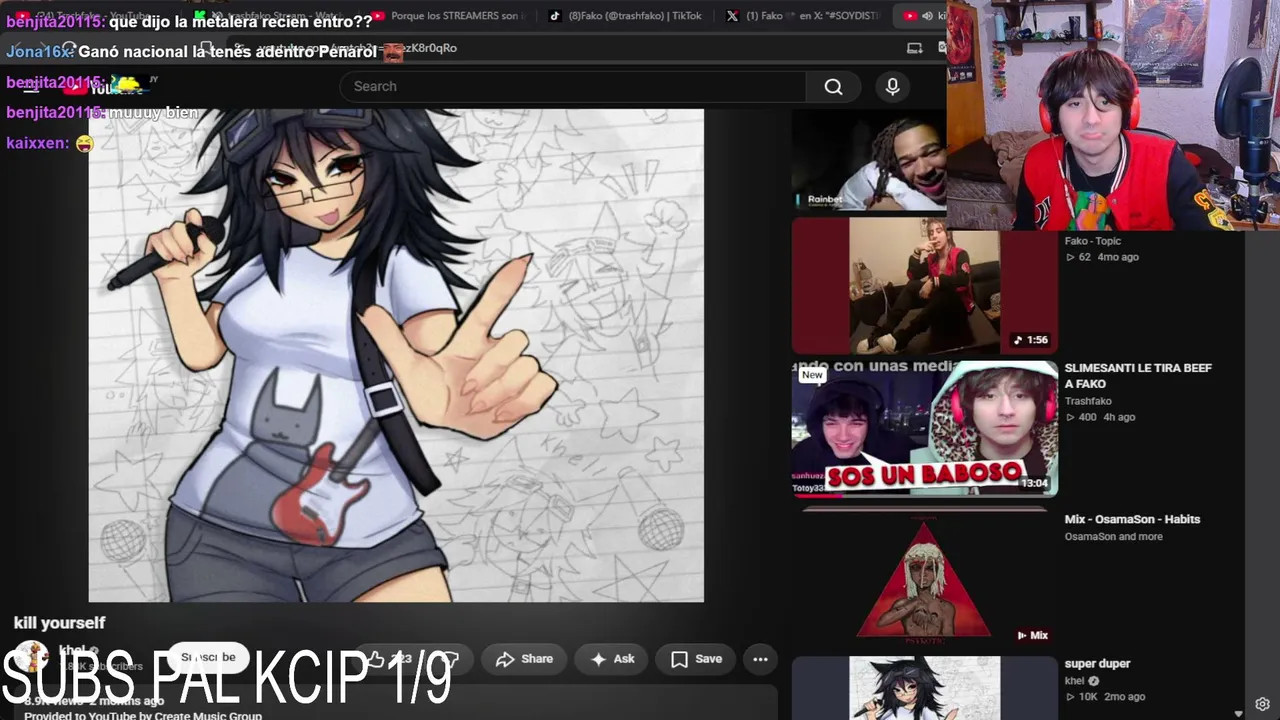1280x720 pixels.
Task: Click the 'Trashfako' channel name
Action: tap(1088, 401)
